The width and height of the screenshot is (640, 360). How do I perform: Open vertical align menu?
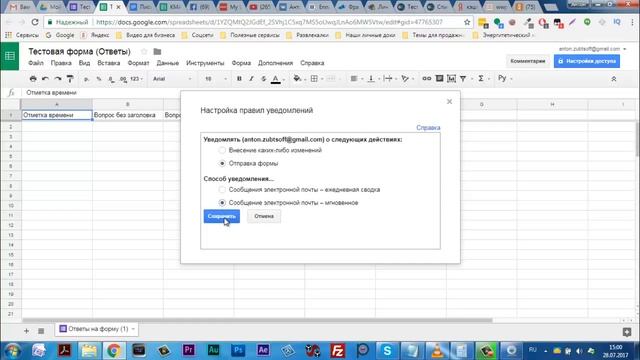pos(371,79)
